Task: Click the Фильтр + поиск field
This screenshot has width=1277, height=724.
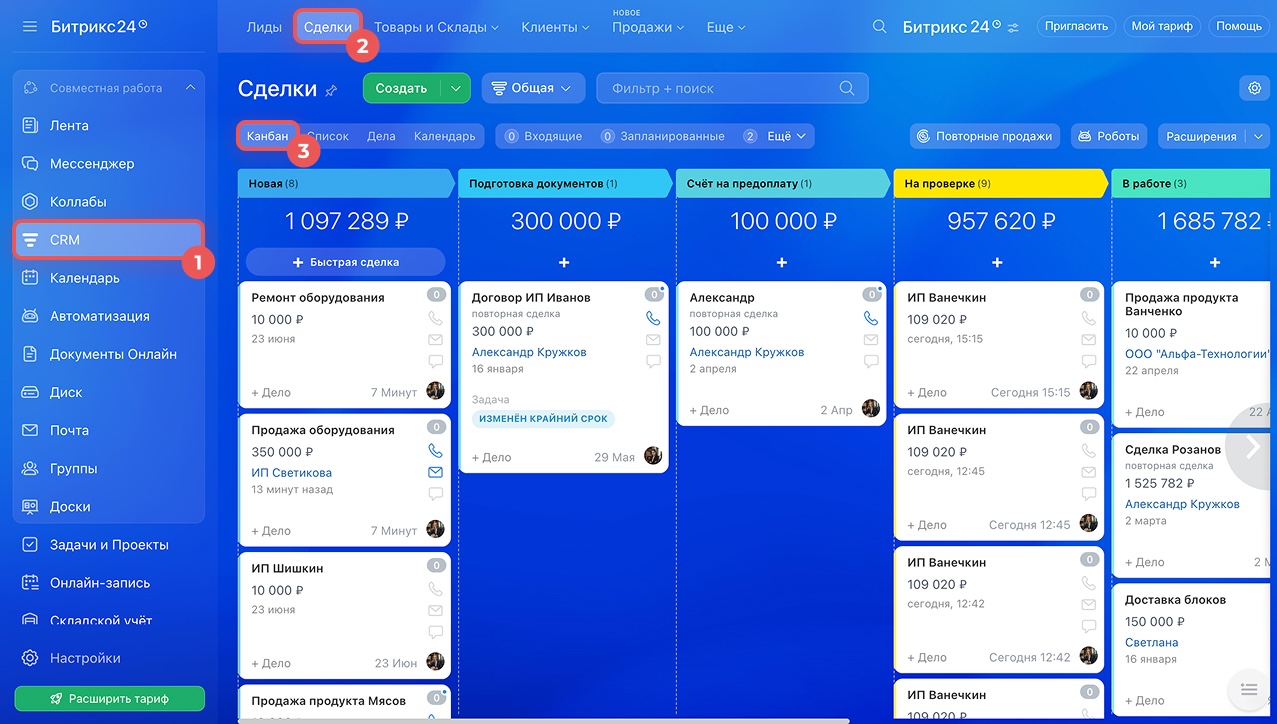Action: point(732,88)
